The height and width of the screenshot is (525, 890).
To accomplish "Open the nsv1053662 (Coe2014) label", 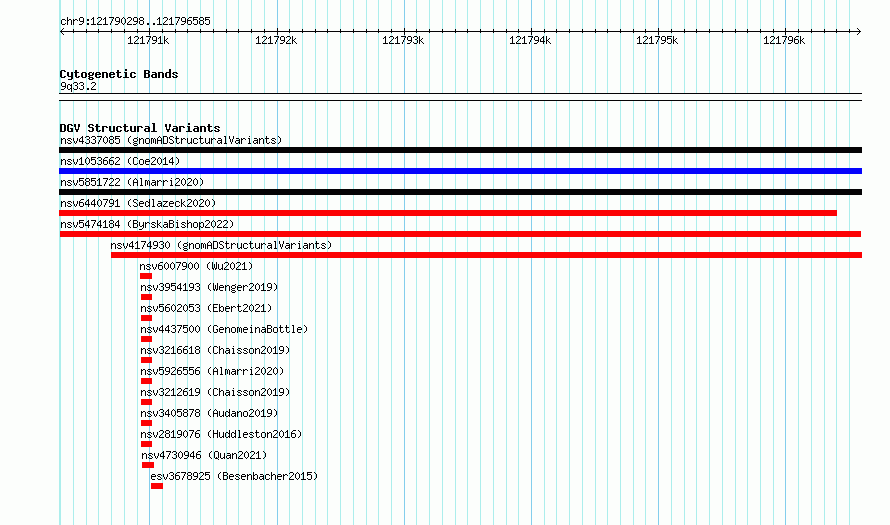I will 120,161.
